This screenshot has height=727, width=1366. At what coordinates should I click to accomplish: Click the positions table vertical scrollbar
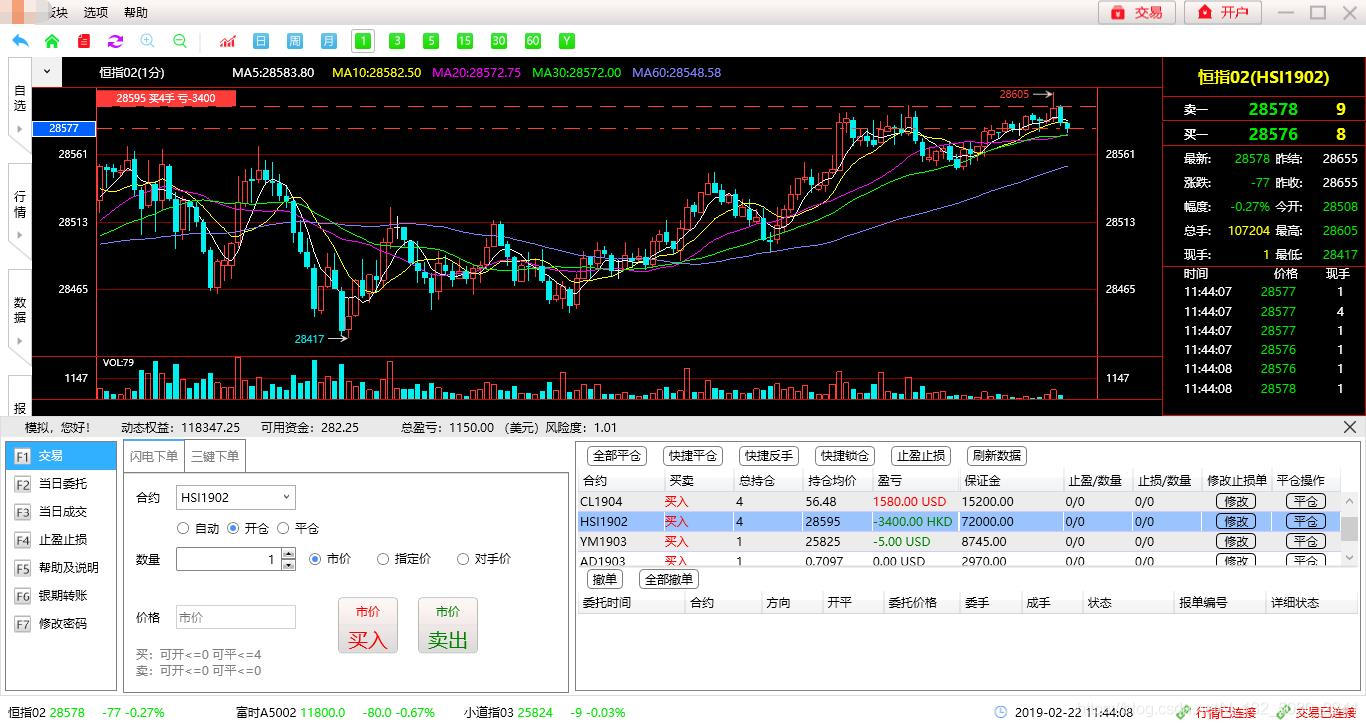(1349, 529)
